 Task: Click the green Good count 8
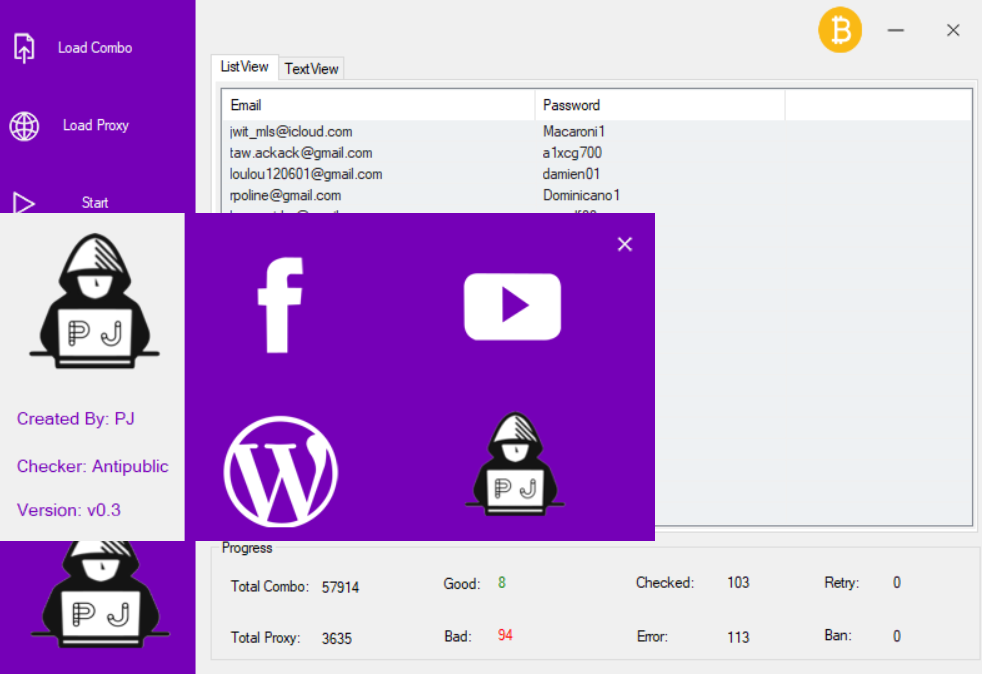pos(502,583)
